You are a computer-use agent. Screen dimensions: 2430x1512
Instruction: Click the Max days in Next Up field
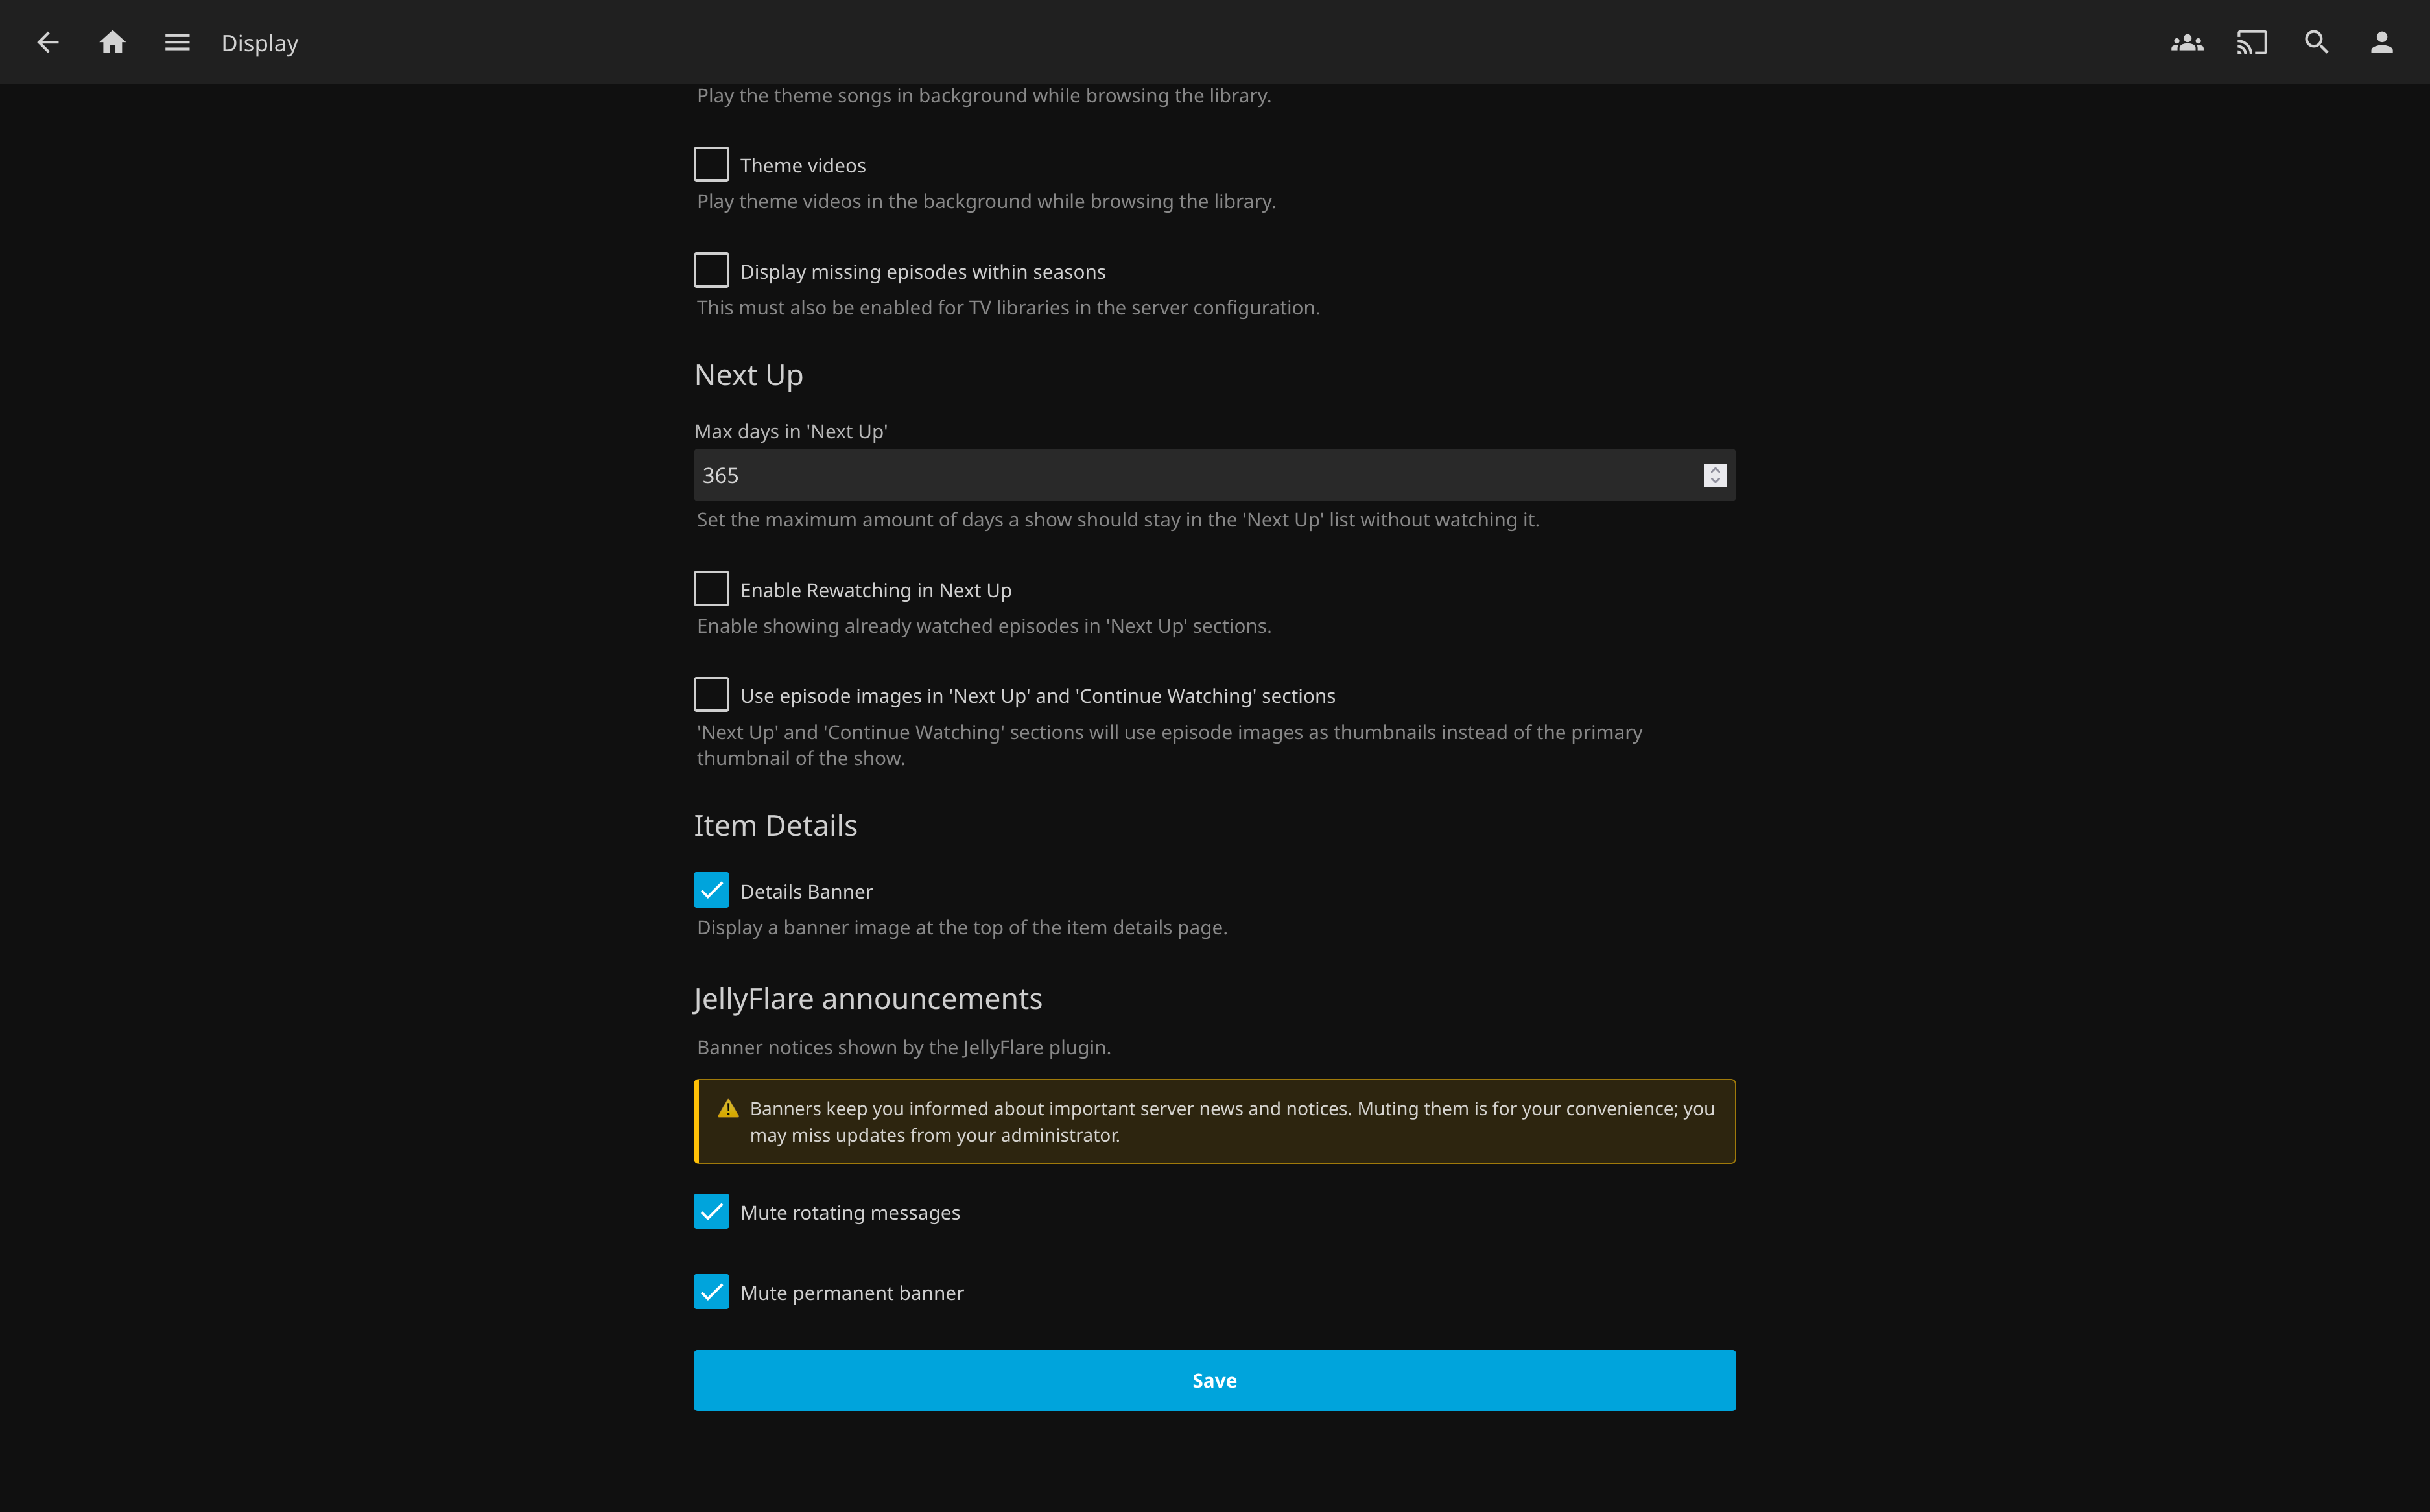pyautogui.click(x=1214, y=475)
